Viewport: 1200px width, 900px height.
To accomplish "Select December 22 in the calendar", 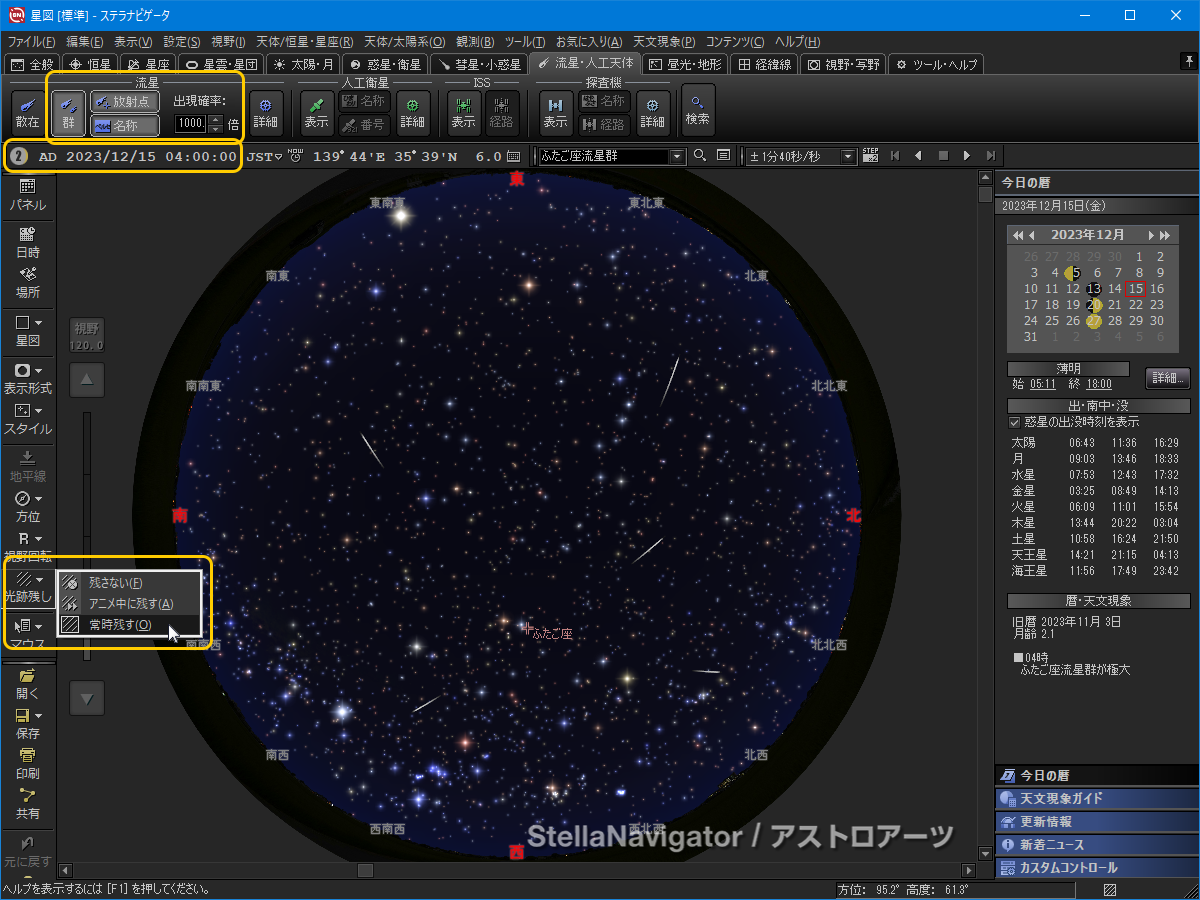I will pos(1135,305).
